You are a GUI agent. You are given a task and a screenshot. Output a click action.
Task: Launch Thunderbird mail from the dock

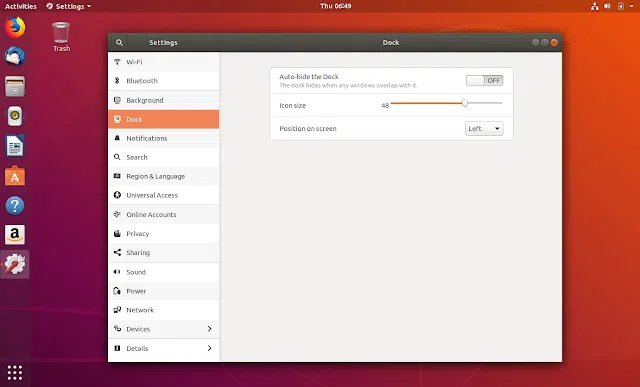(15, 57)
